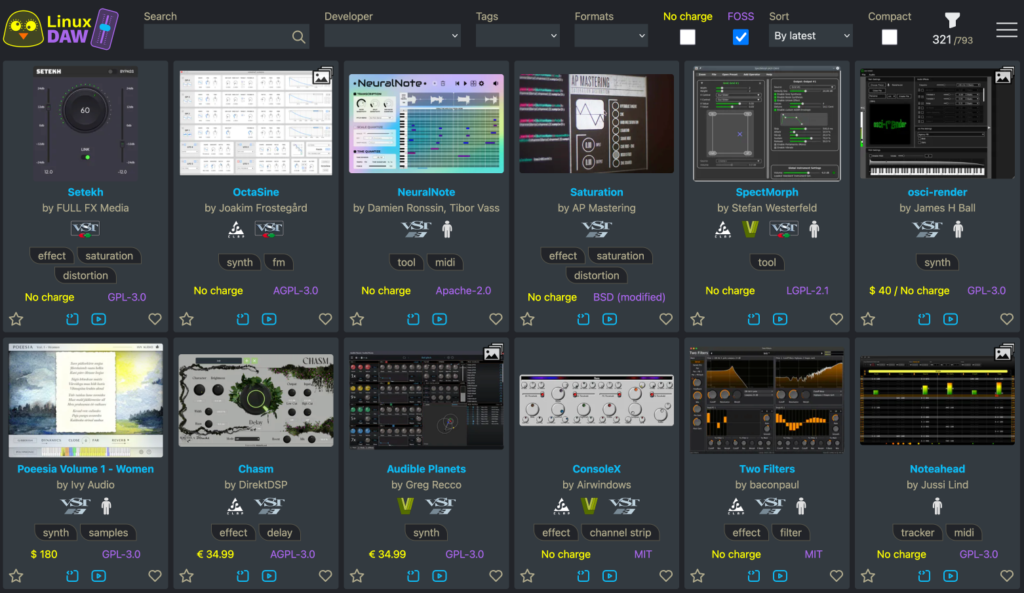Viewport: 1024px width, 593px height.
Task: Open the hamburger menu
Action: click(x=1006, y=30)
